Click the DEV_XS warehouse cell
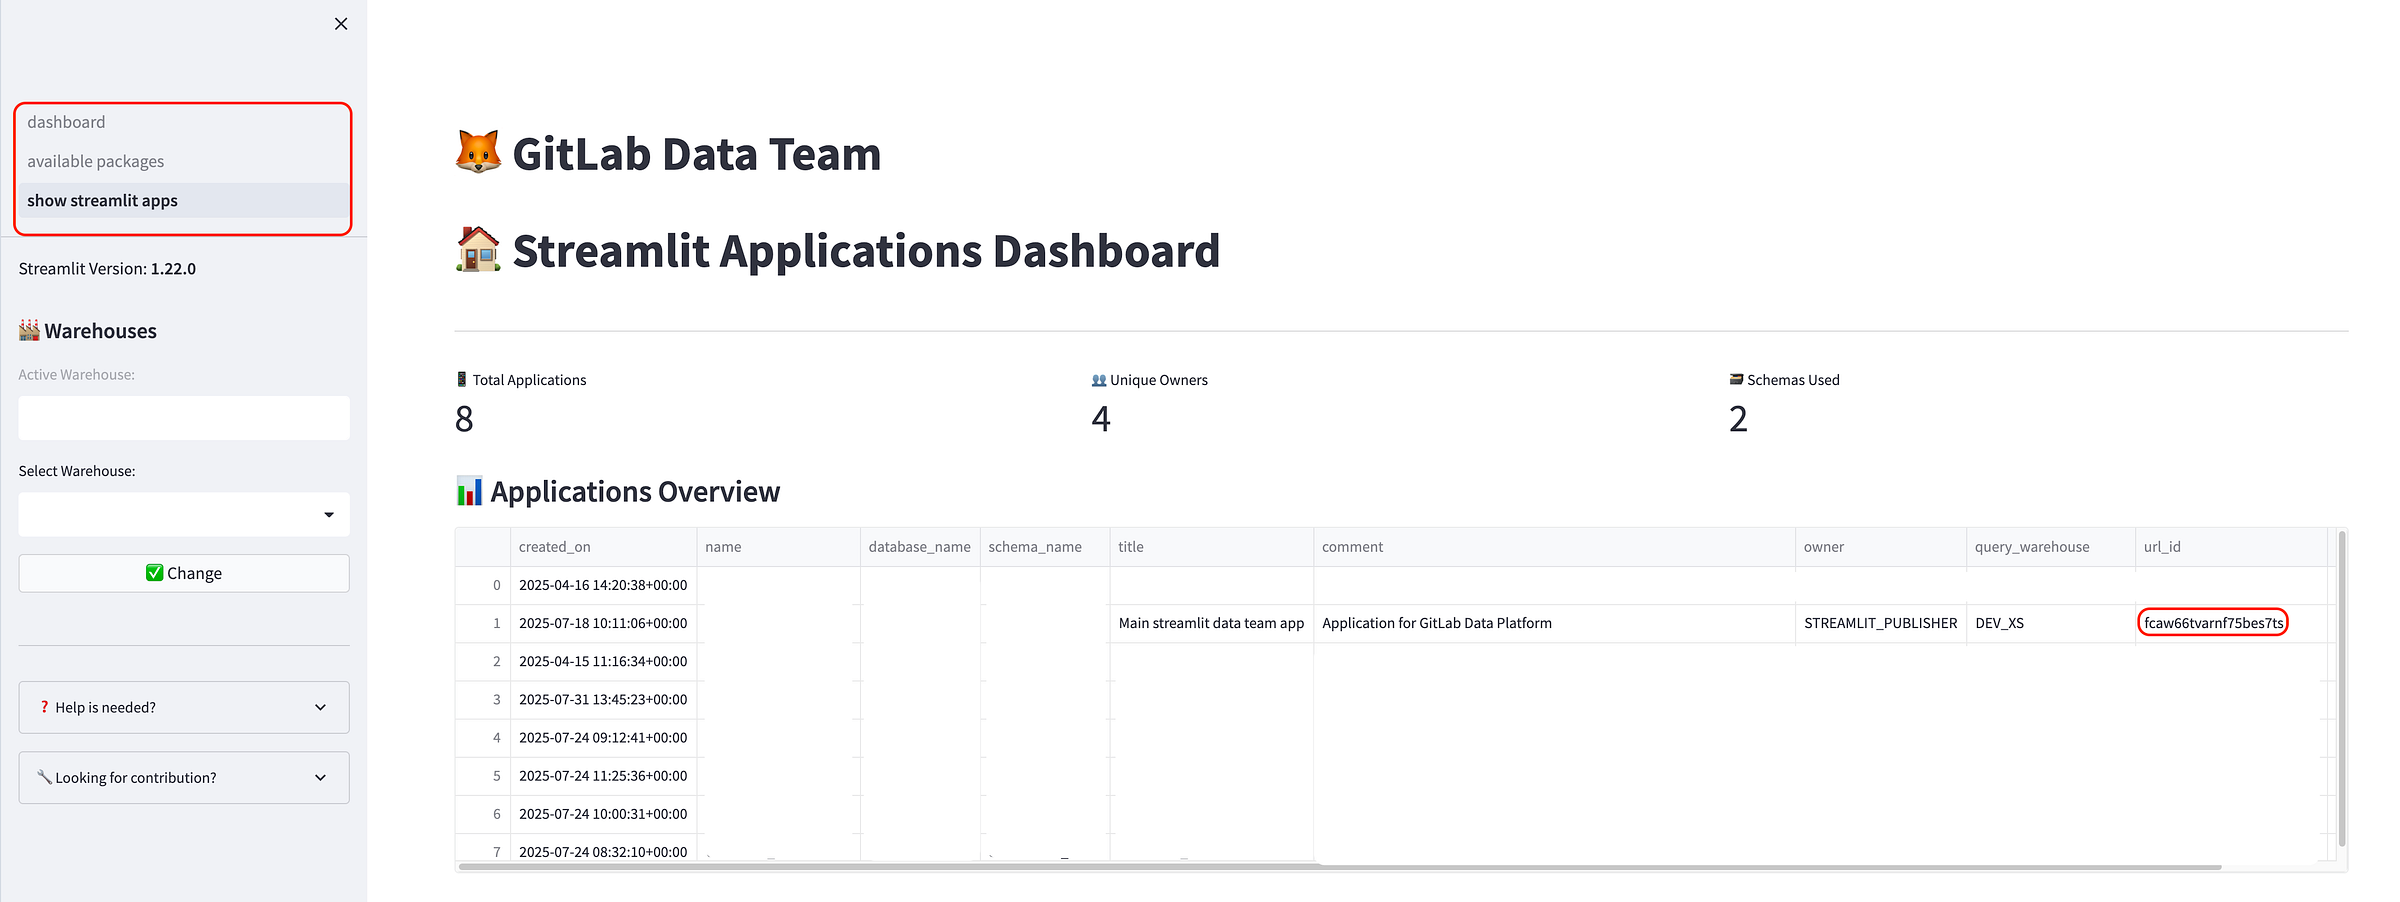The width and height of the screenshot is (2400, 902). 2051,623
